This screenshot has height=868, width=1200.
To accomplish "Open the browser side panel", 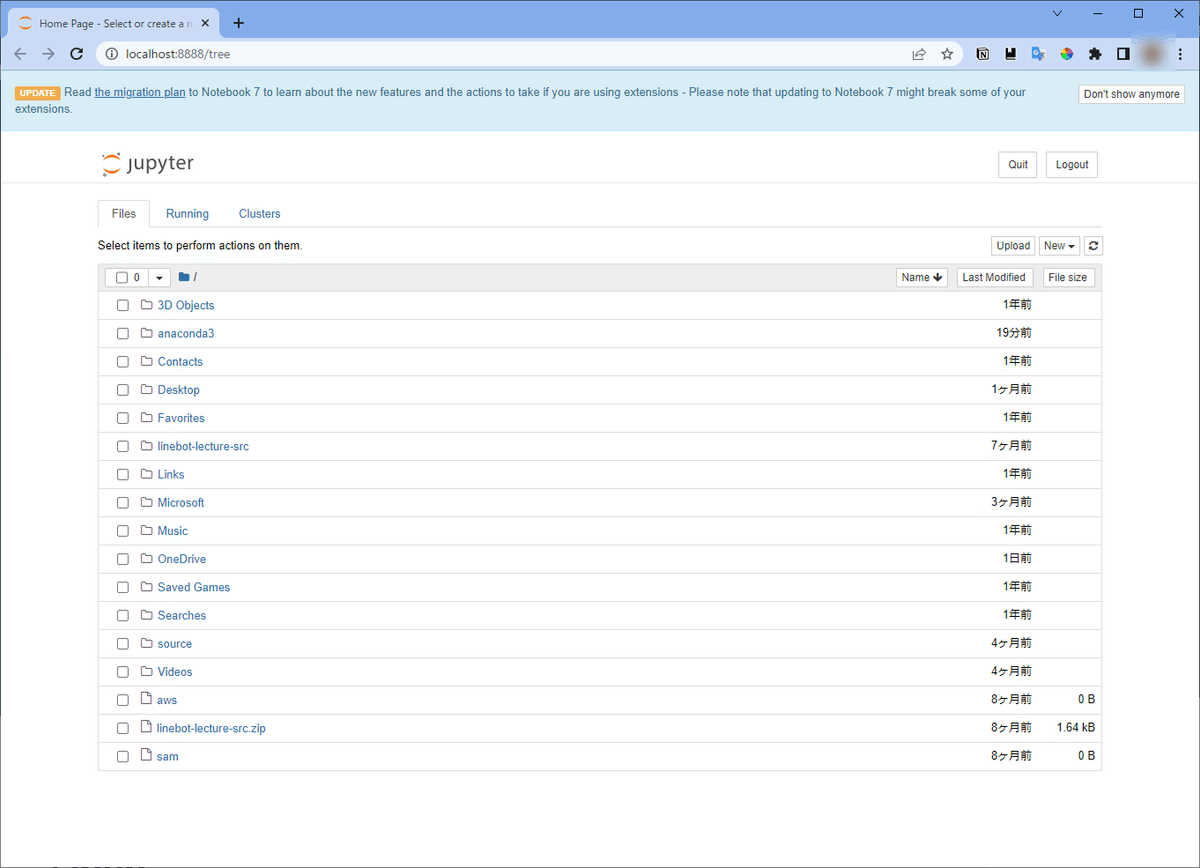I will click(1123, 54).
